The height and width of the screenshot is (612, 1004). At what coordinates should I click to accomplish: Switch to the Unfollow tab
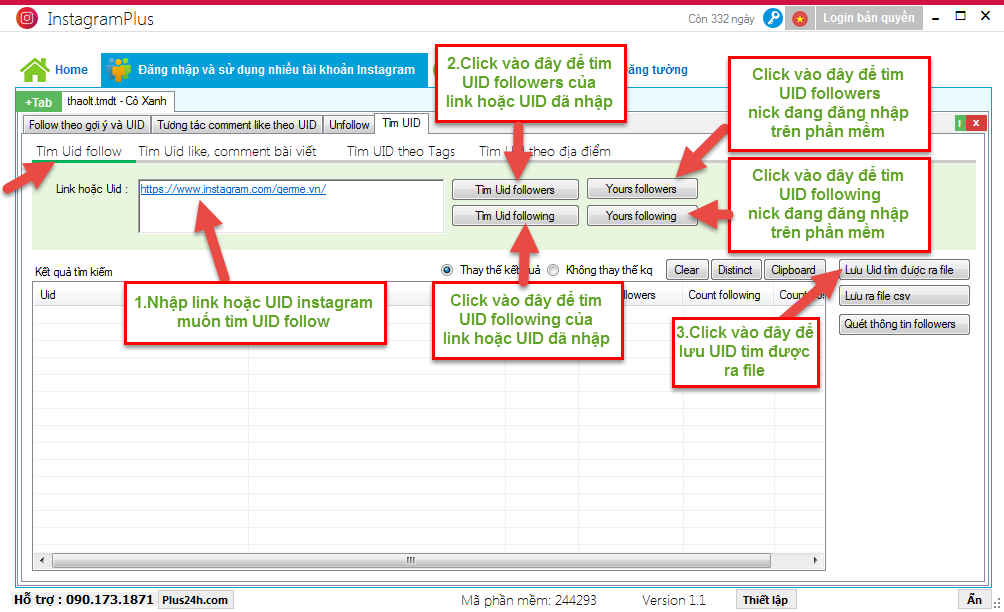349,125
